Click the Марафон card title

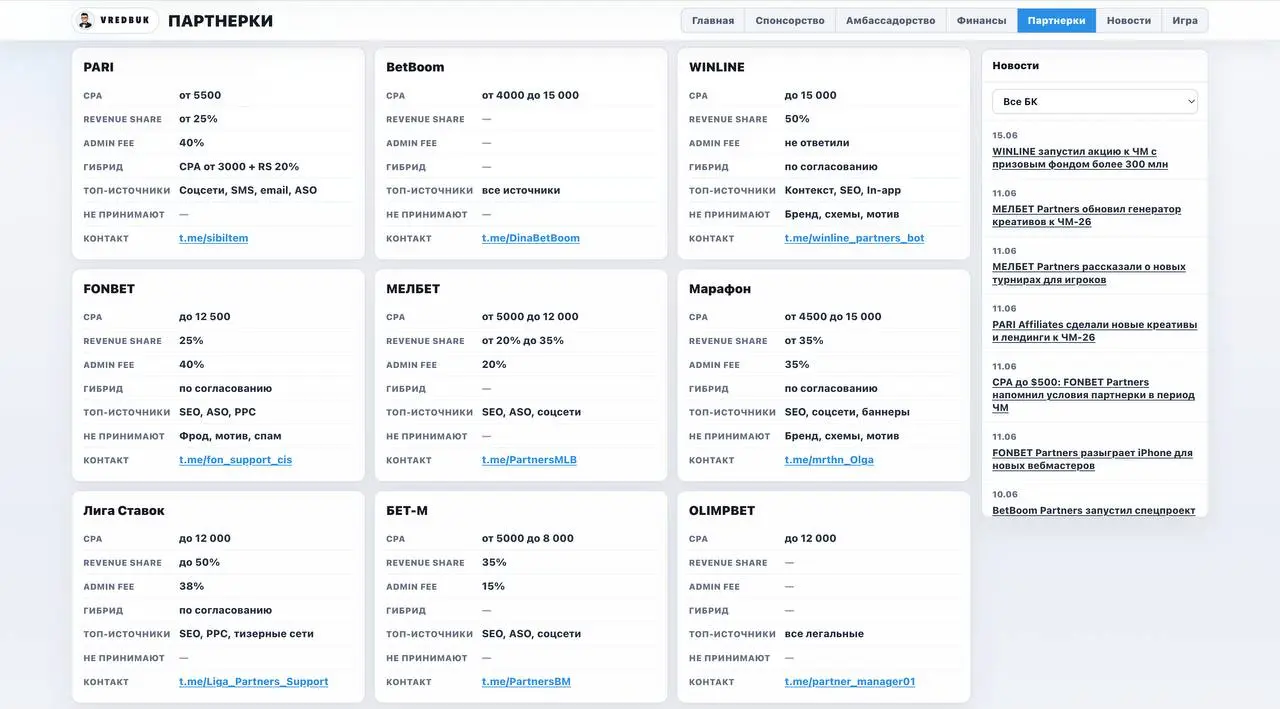[720, 289]
